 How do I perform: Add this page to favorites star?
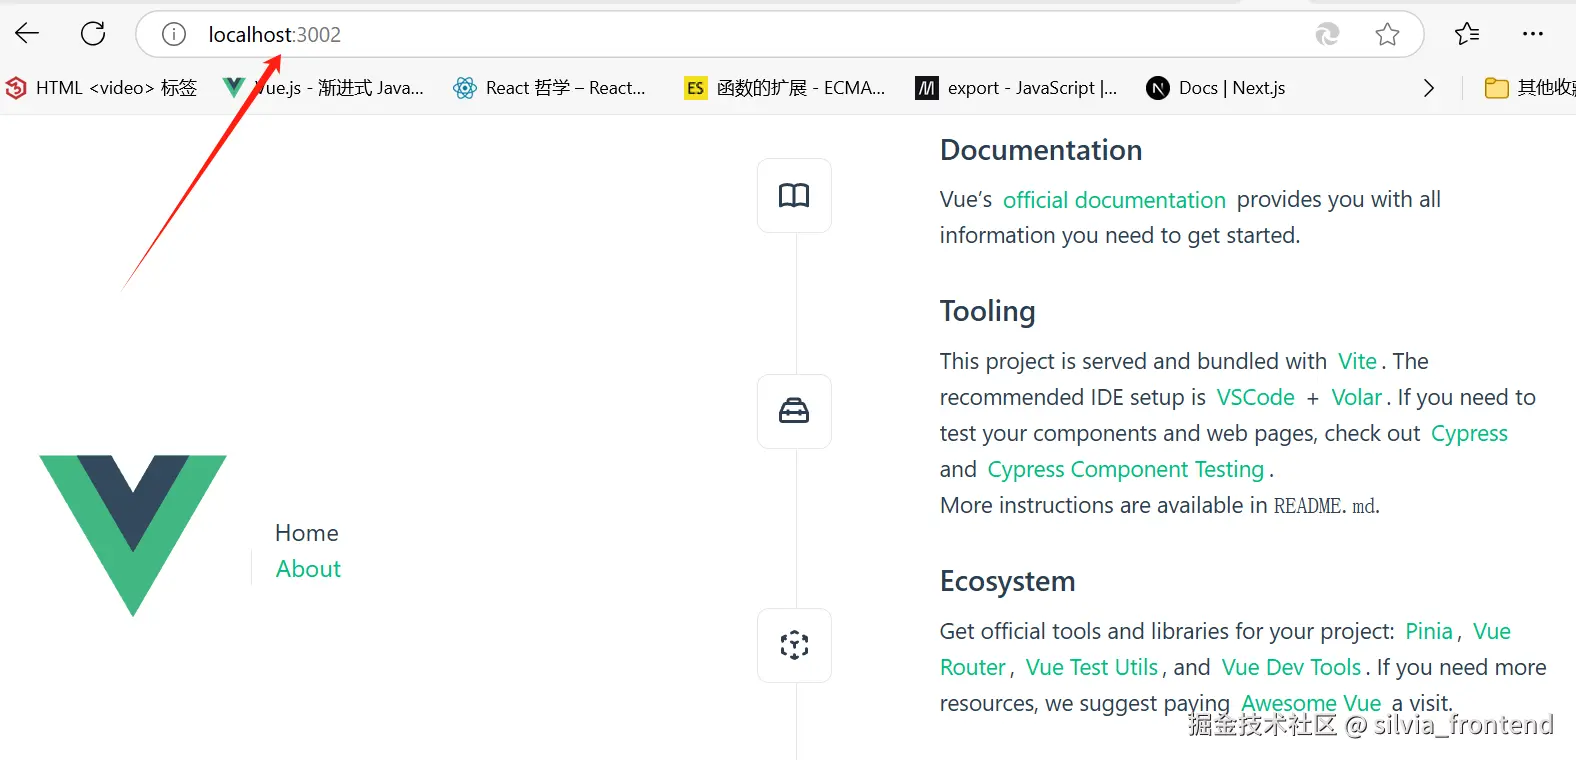pyautogui.click(x=1387, y=35)
